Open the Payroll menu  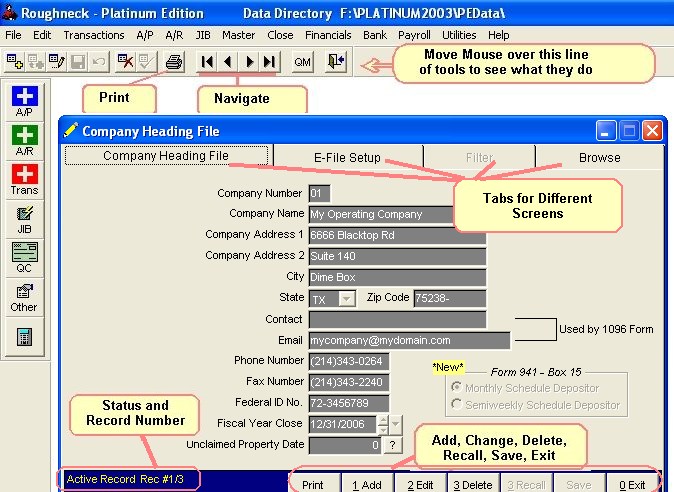pos(414,35)
